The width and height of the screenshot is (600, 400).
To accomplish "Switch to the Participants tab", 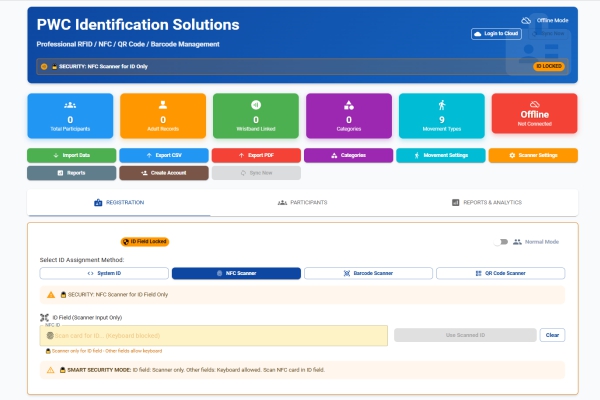I will pos(302,202).
